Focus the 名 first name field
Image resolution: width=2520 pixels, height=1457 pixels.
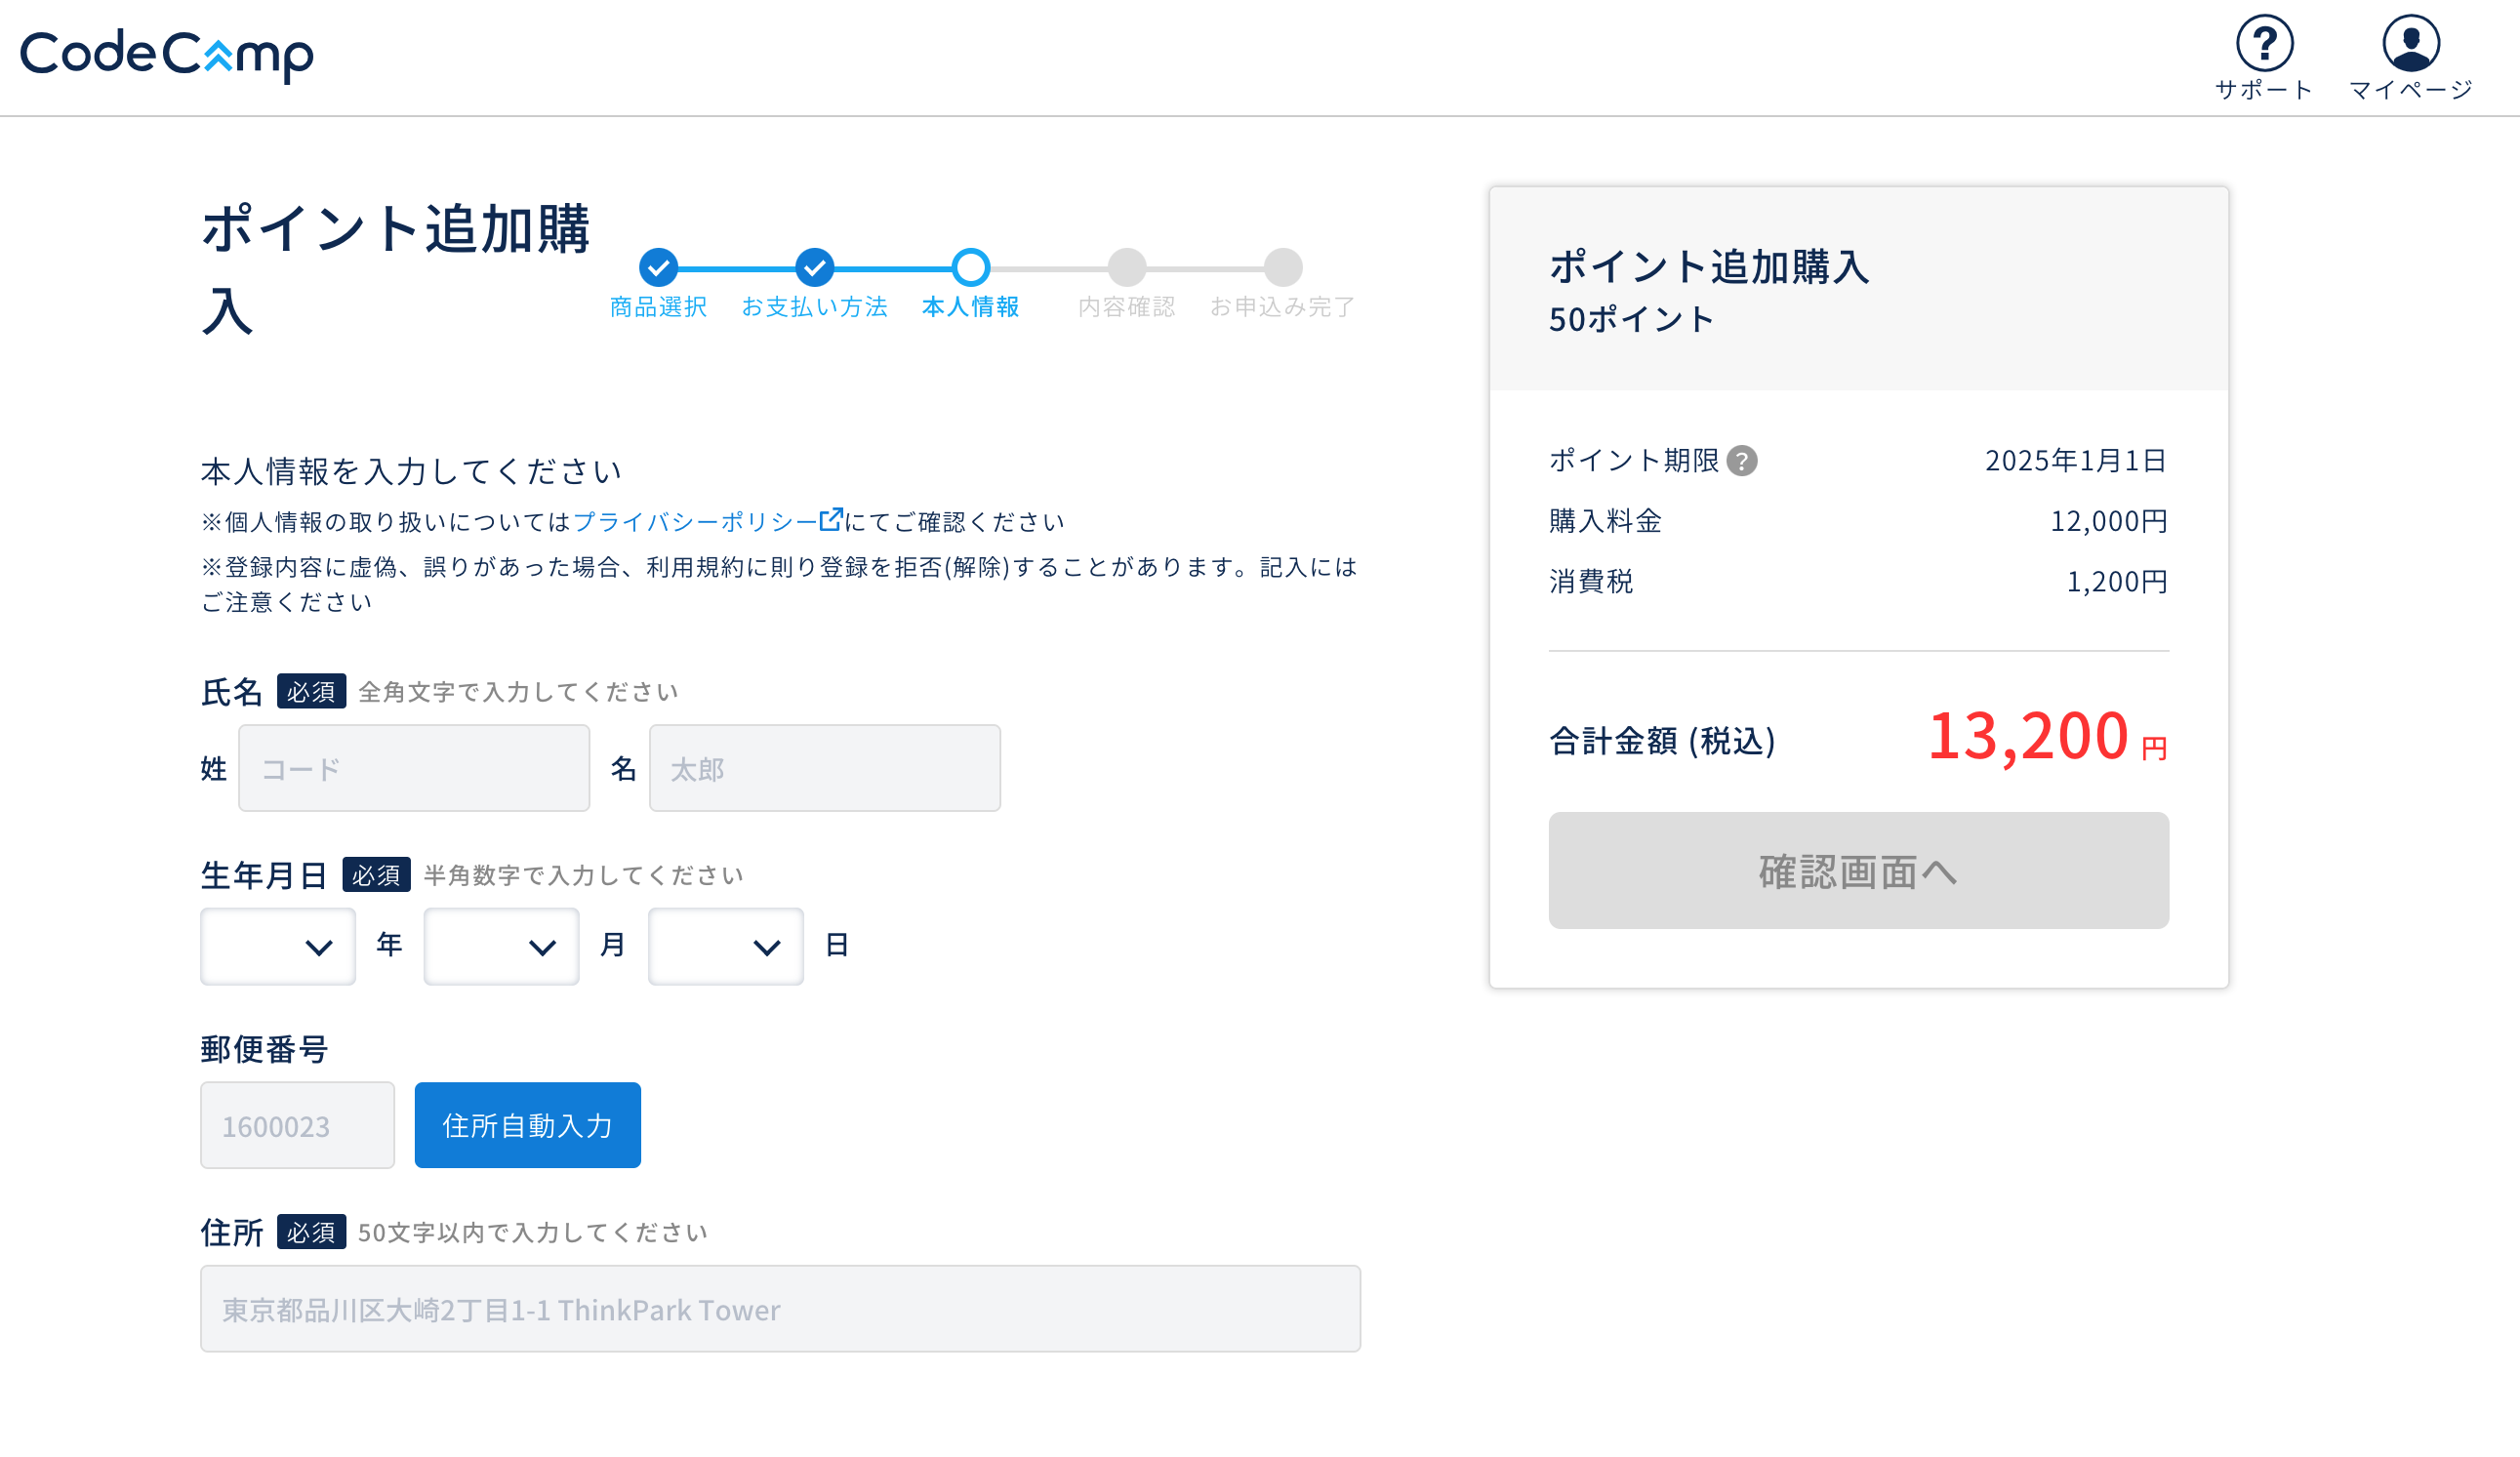824,768
